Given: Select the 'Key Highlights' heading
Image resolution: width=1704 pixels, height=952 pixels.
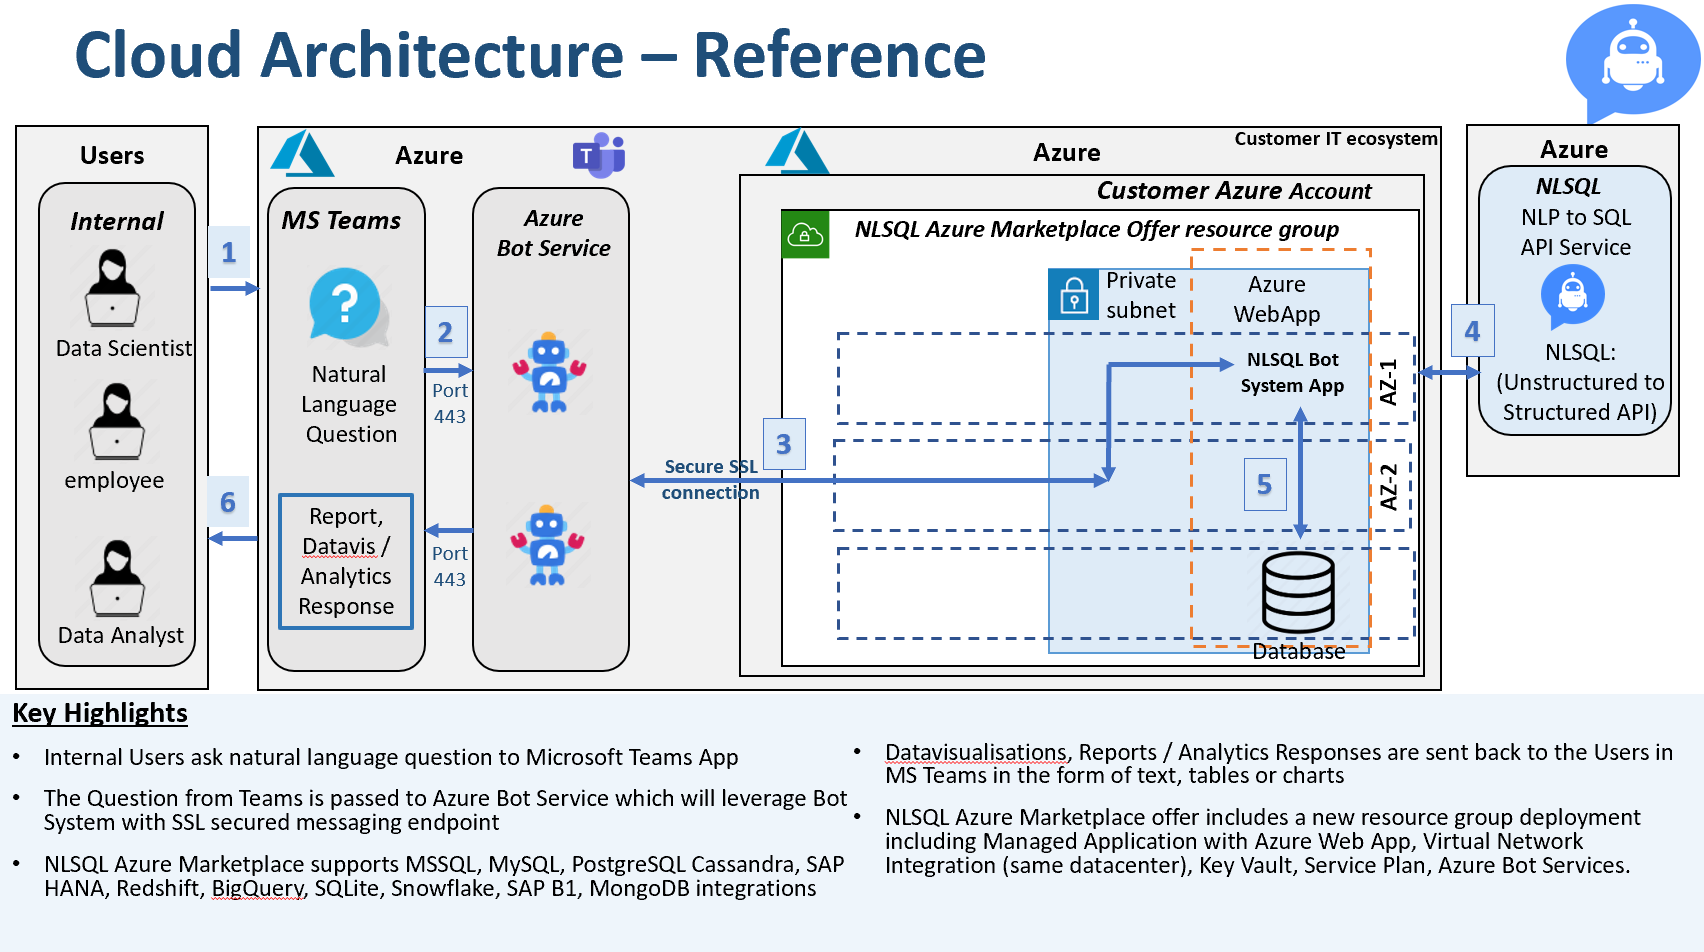Looking at the screenshot, I should [100, 713].
